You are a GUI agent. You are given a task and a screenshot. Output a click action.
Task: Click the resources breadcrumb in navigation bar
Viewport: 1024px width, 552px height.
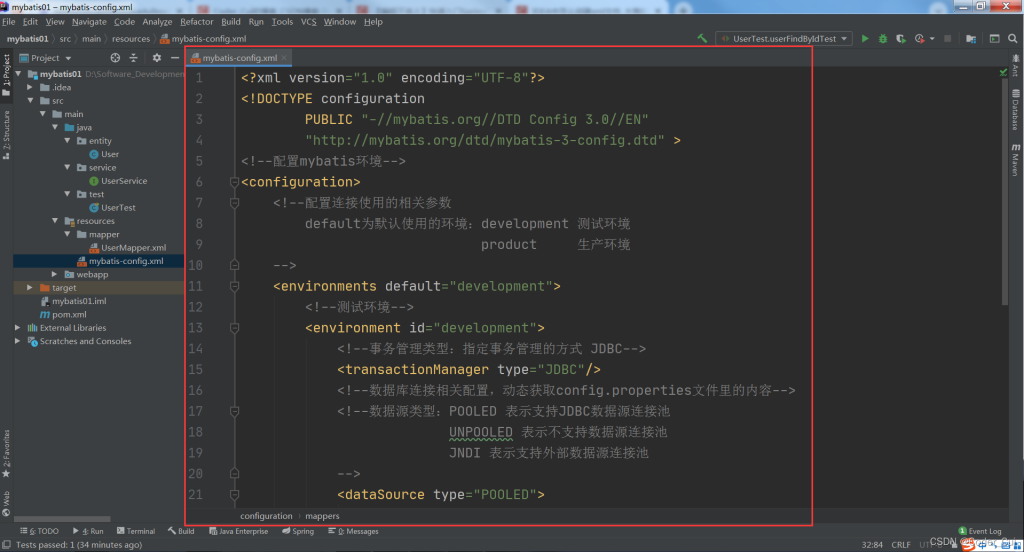click(x=131, y=39)
